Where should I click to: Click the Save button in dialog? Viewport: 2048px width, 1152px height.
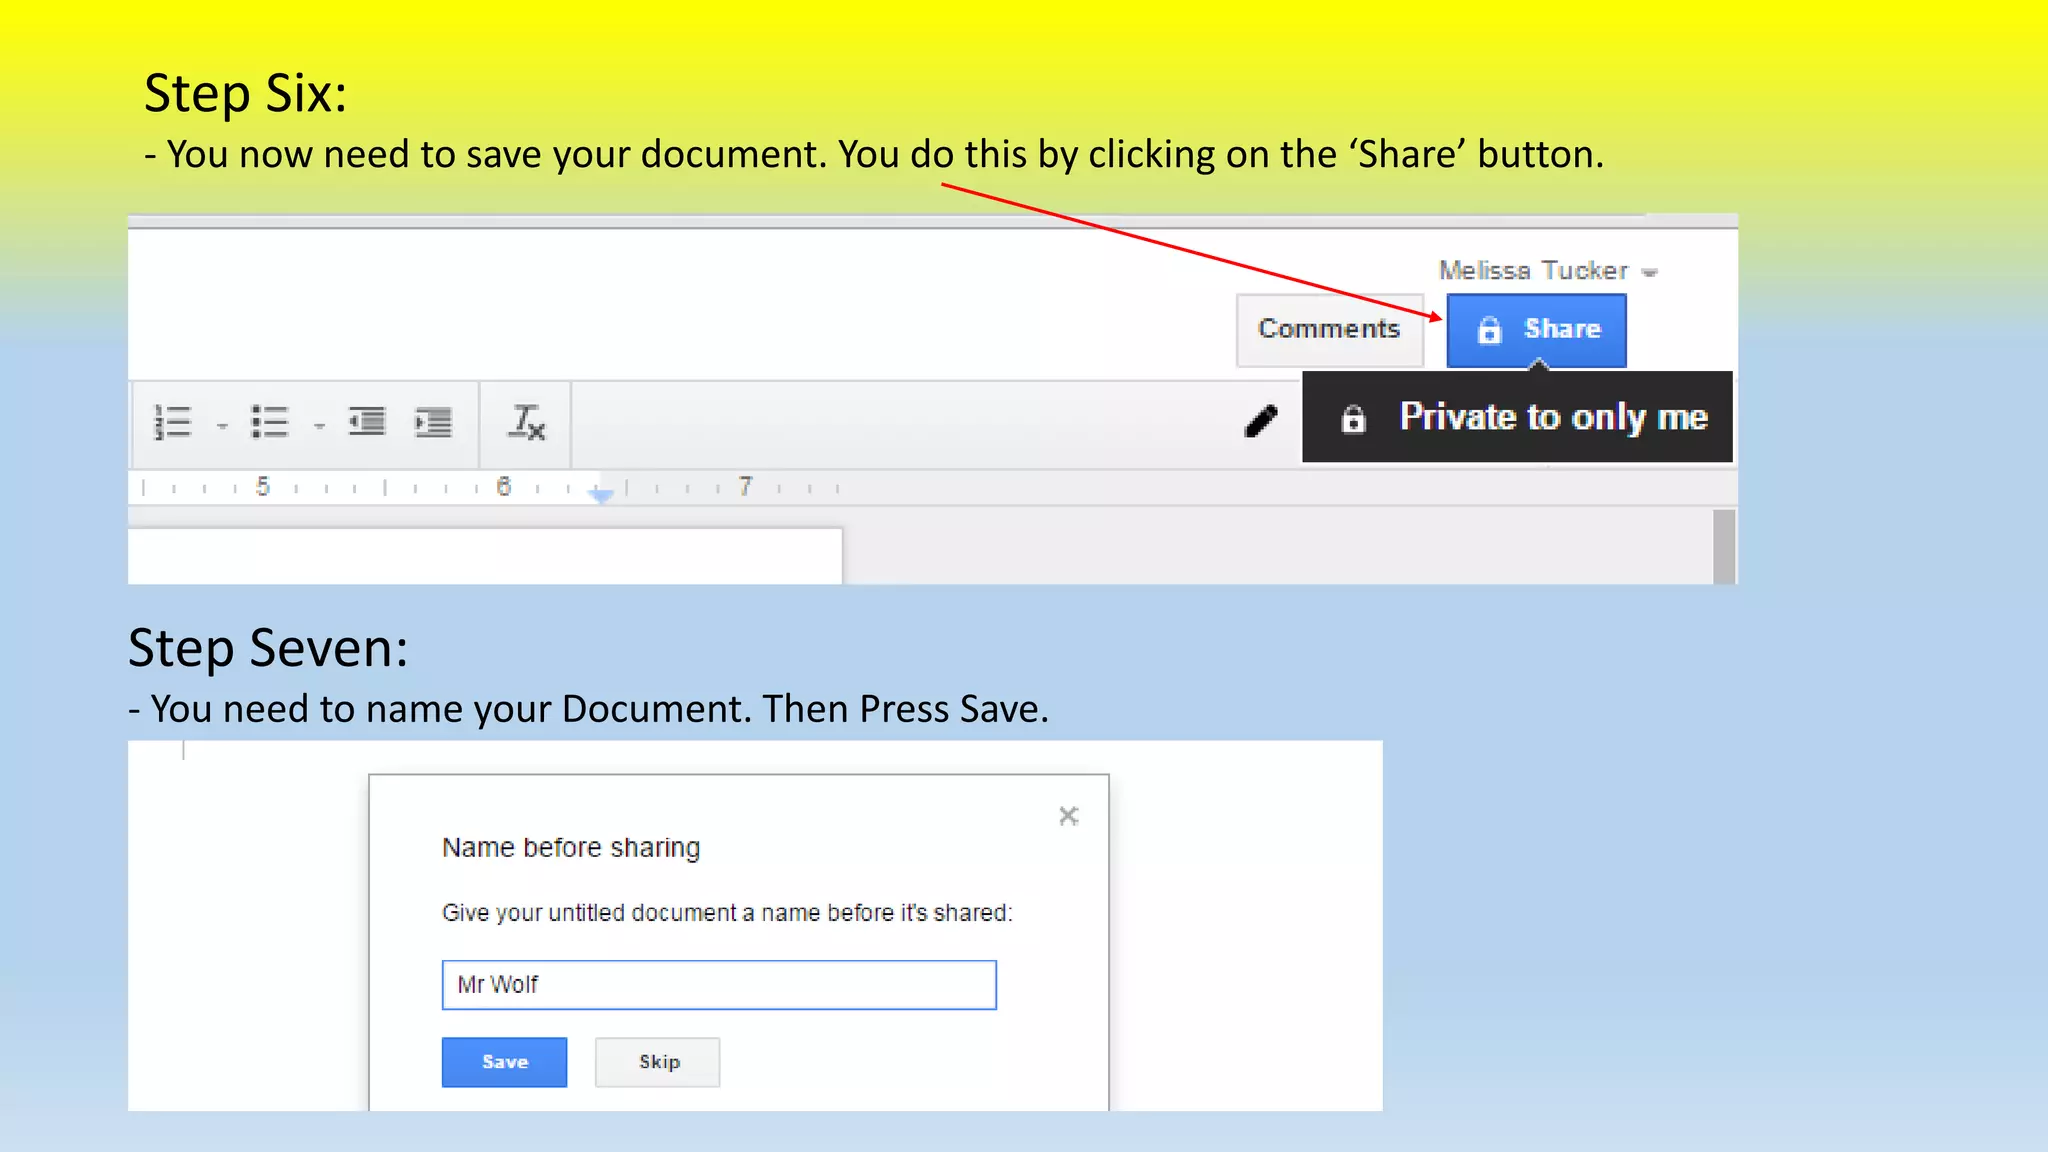click(504, 1062)
